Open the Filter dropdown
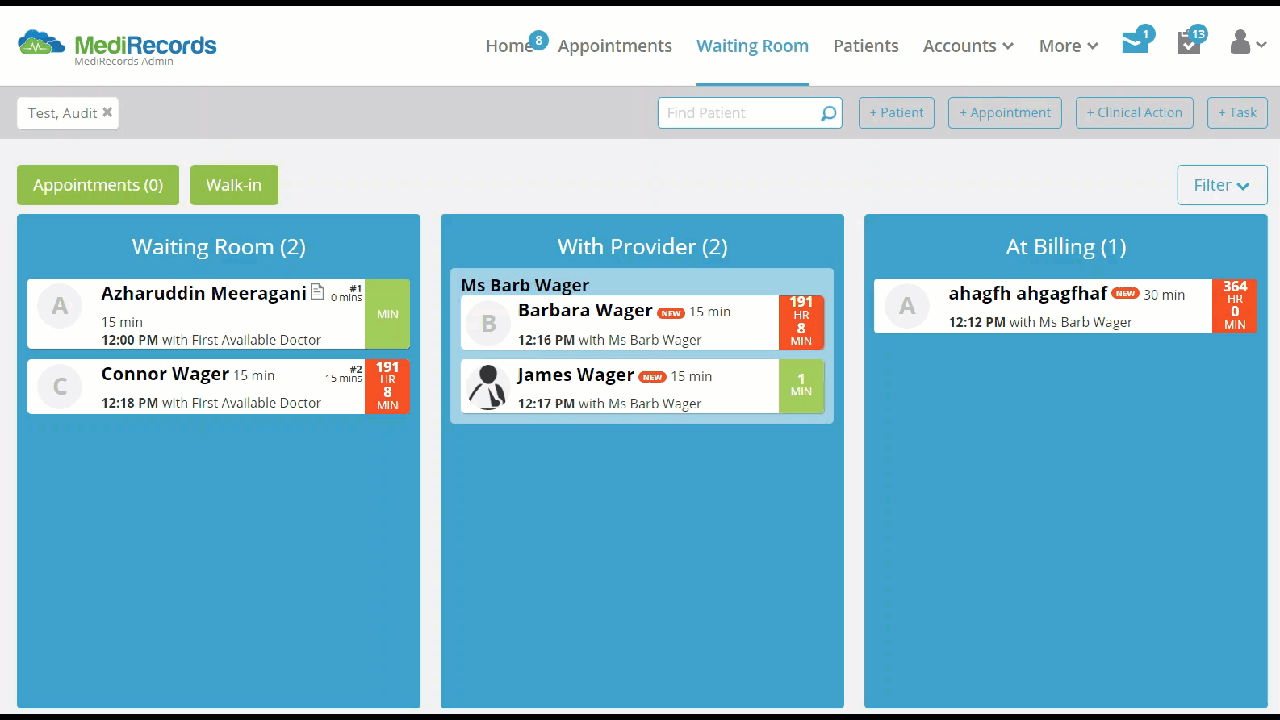Screen dimensions: 1280x720 pos(1222,185)
